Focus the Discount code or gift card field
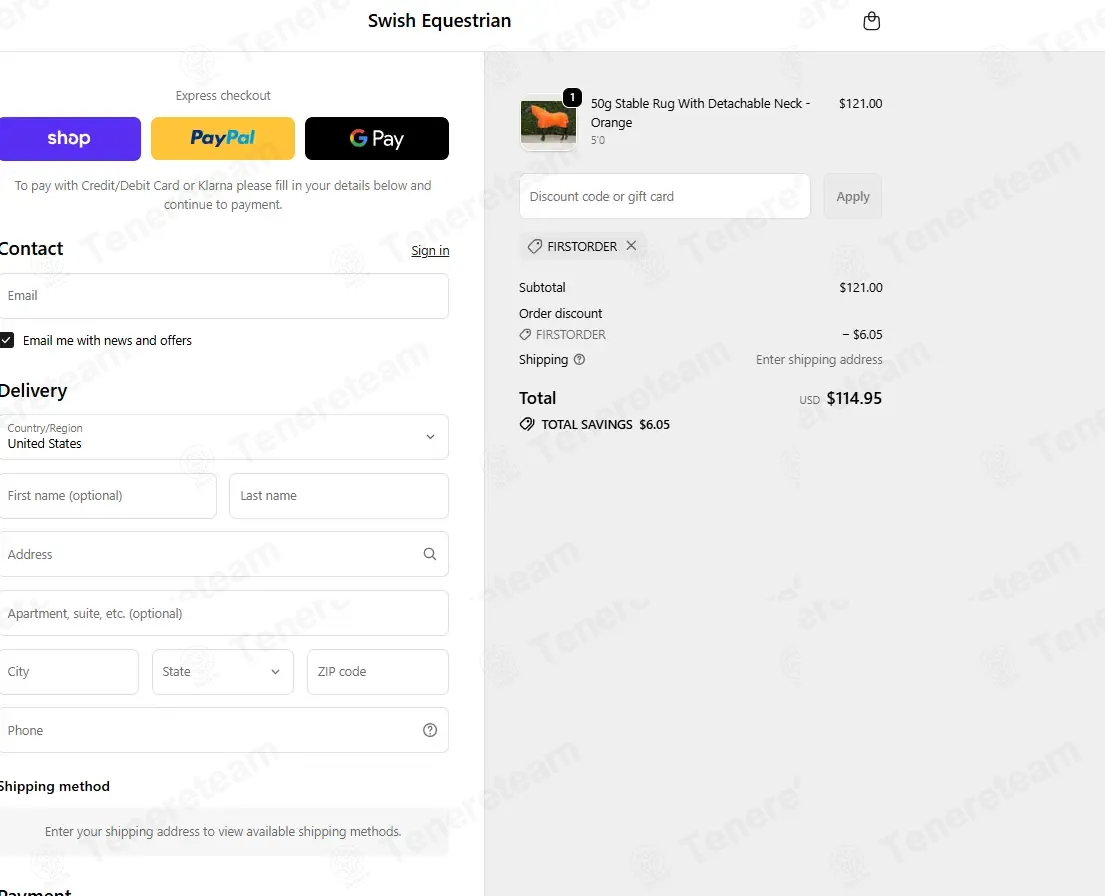The height and width of the screenshot is (896, 1105). click(665, 196)
